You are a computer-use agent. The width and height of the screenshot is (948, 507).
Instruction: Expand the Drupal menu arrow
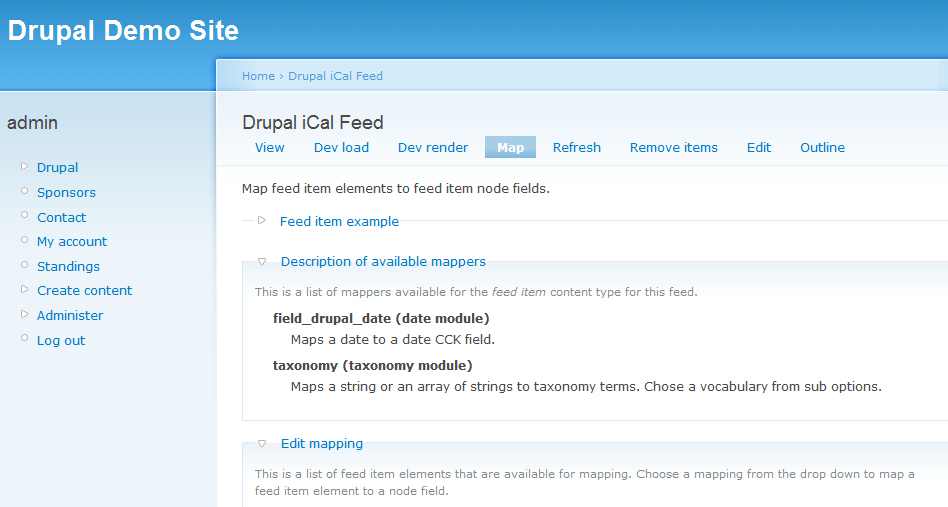pyautogui.click(x=25, y=166)
